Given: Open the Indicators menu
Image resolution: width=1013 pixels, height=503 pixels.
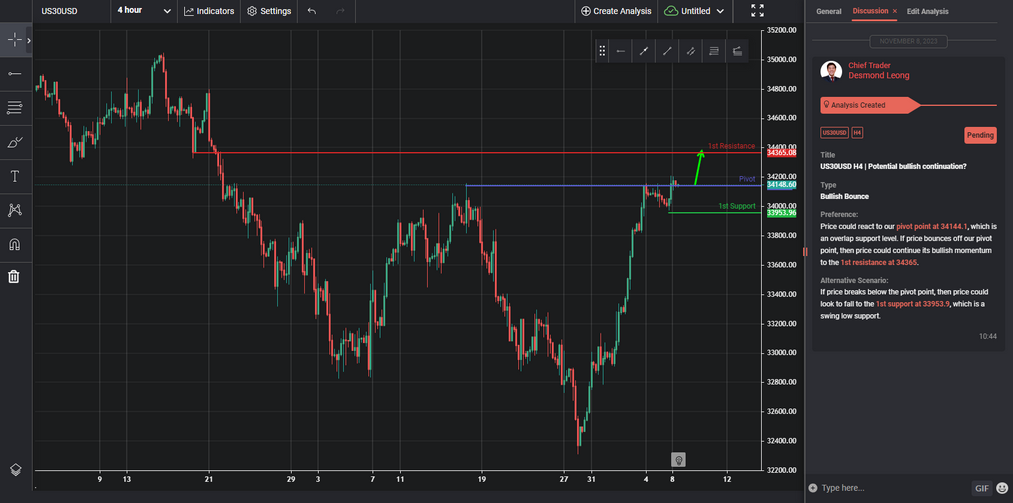Looking at the screenshot, I should click(x=209, y=11).
